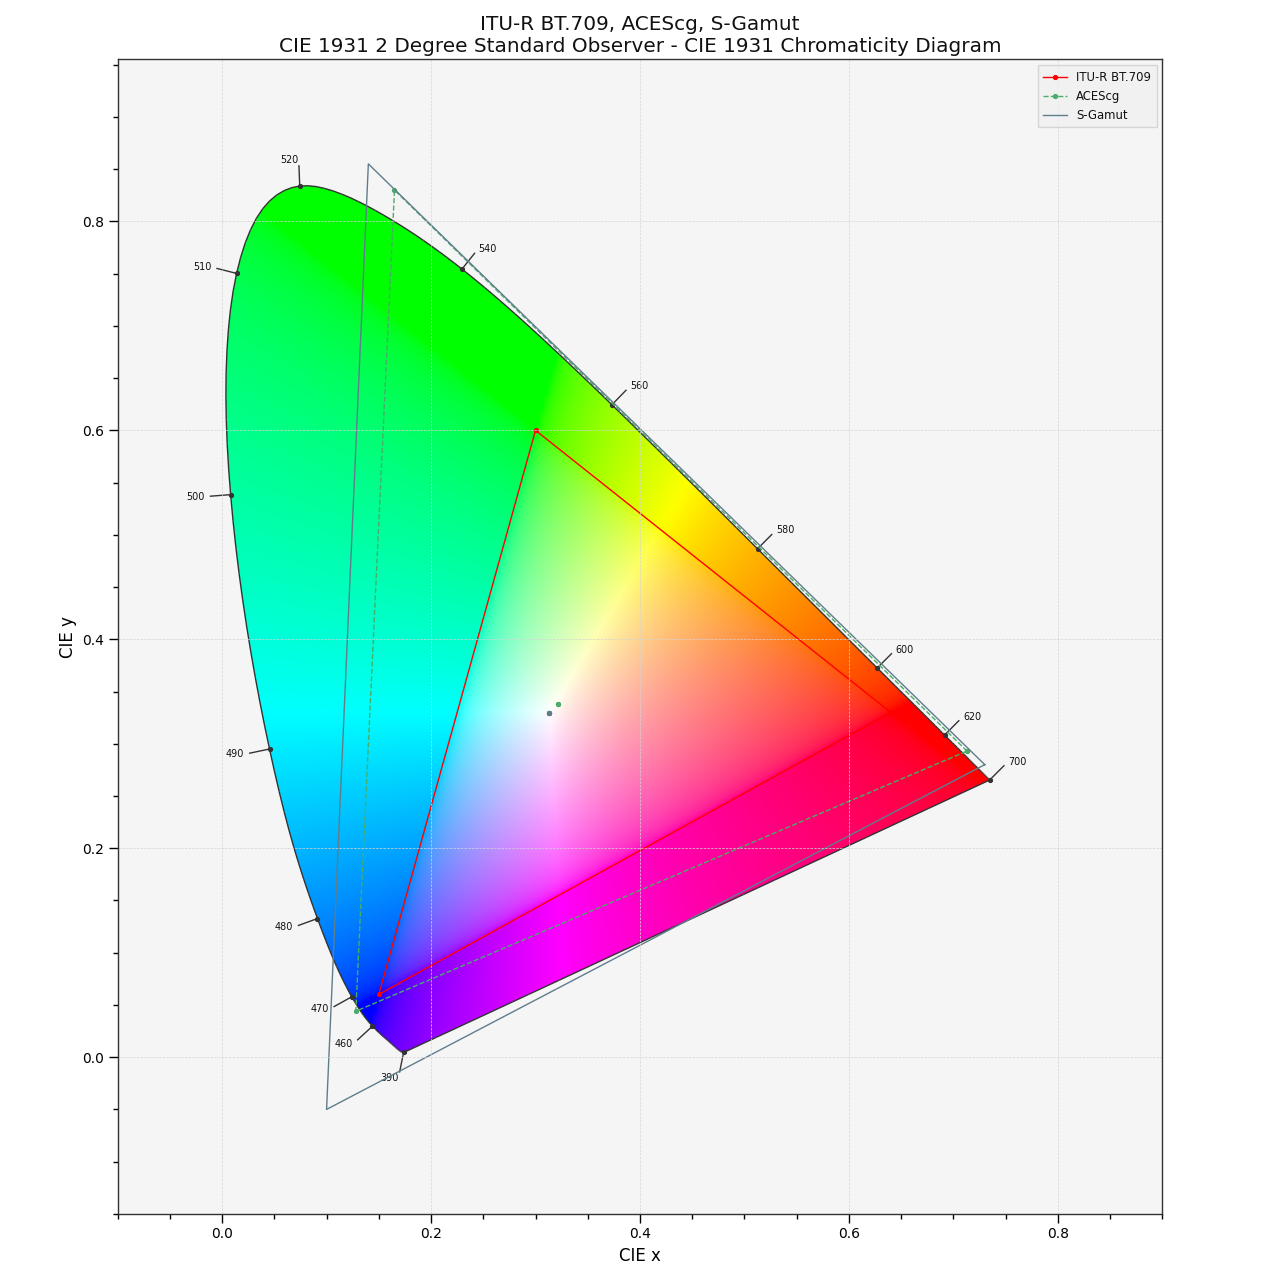Click the 490 label on the spectral locus

pyautogui.click(x=236, y=754)
